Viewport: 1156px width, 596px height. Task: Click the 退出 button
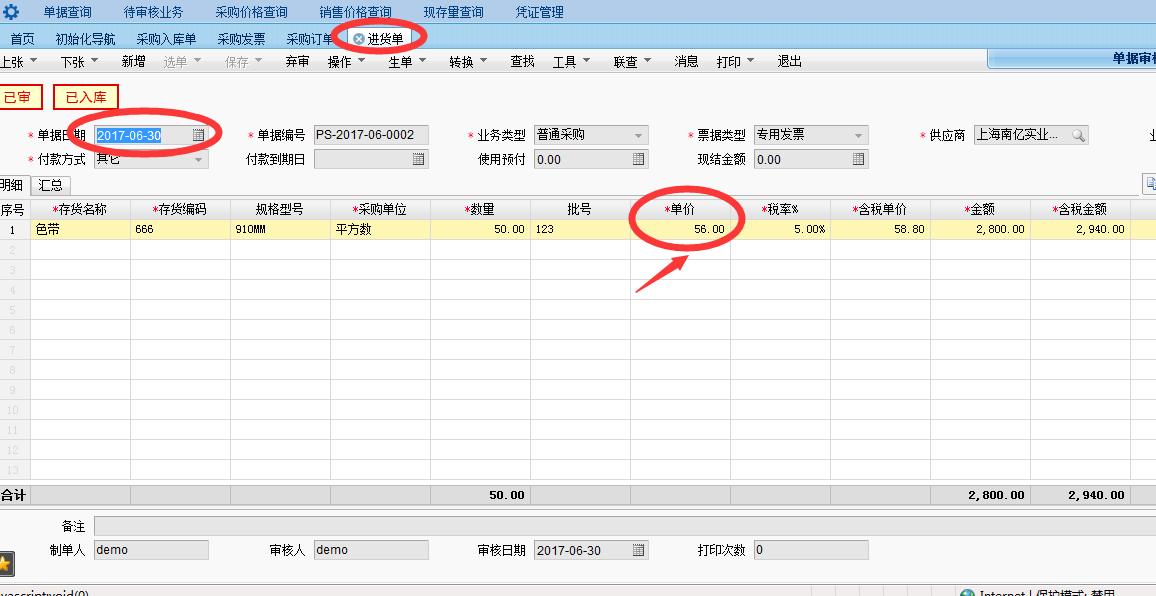click(x=790, y=62)
